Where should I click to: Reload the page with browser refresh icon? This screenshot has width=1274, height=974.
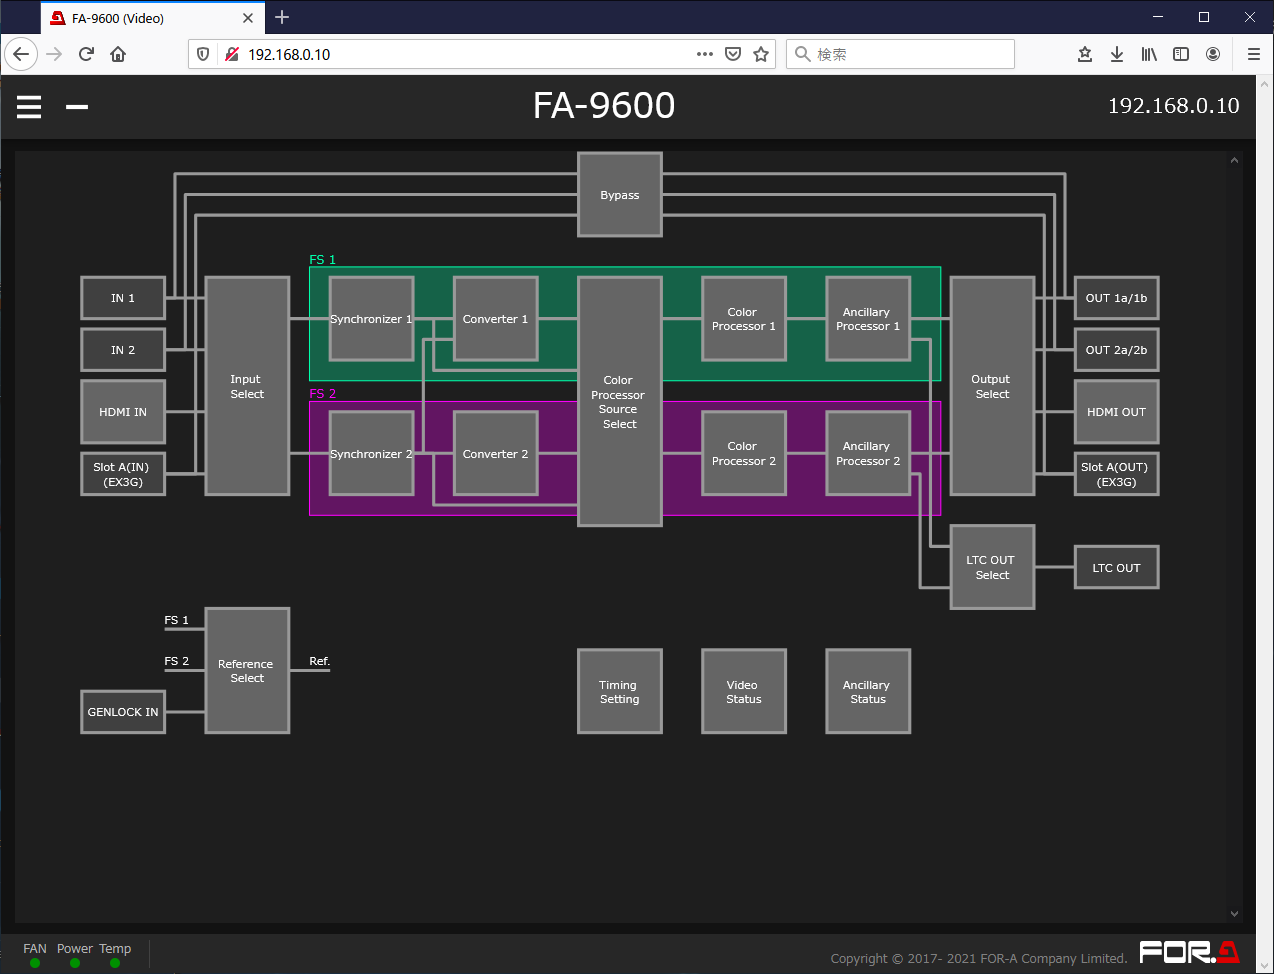(86, 54)
